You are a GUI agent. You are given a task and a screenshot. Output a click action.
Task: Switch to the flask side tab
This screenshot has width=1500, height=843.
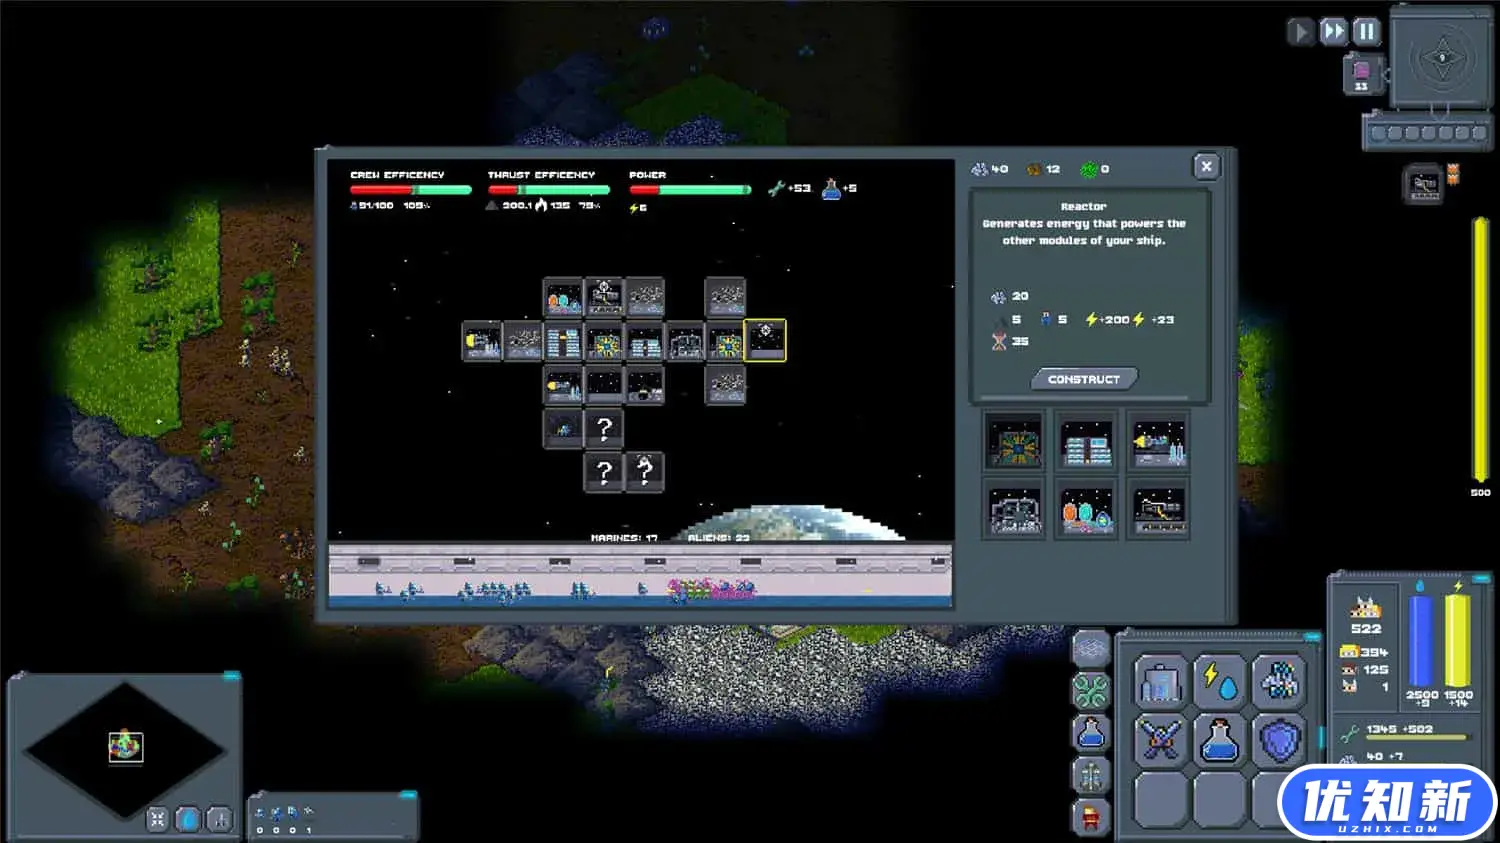[x=1091, y=733]
